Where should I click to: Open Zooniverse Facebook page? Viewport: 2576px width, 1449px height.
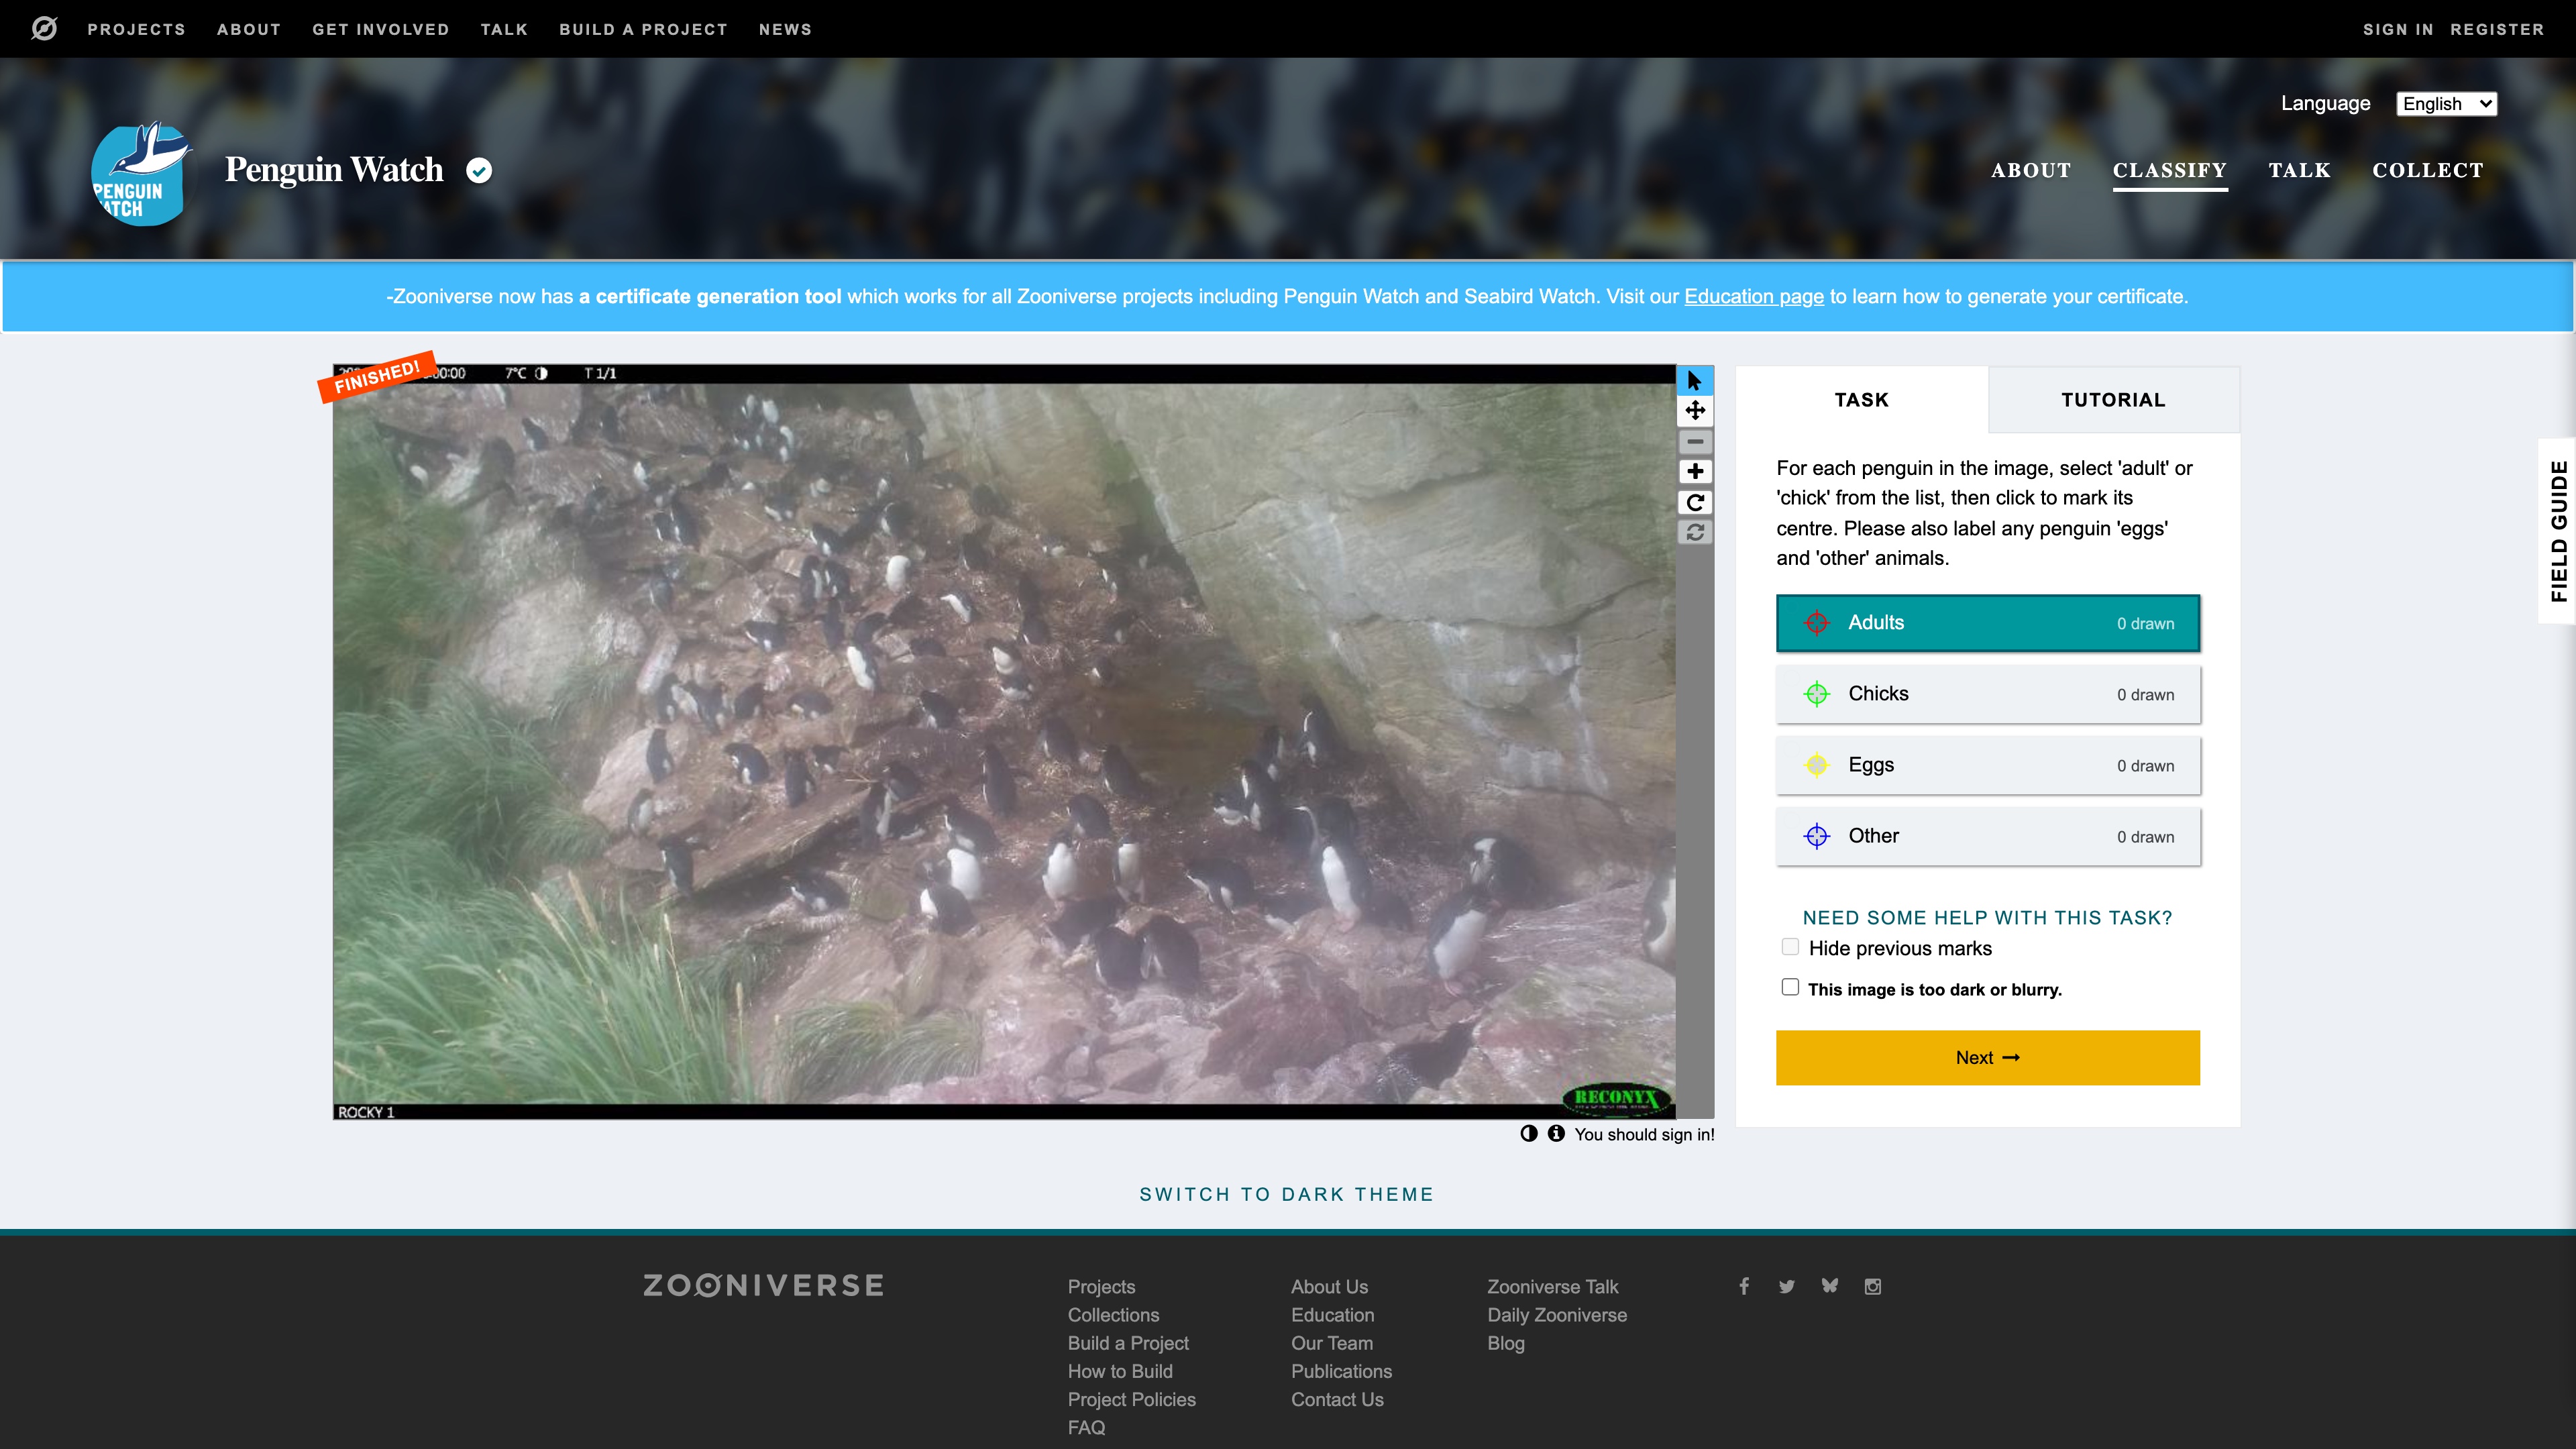coord(1744,1286)
